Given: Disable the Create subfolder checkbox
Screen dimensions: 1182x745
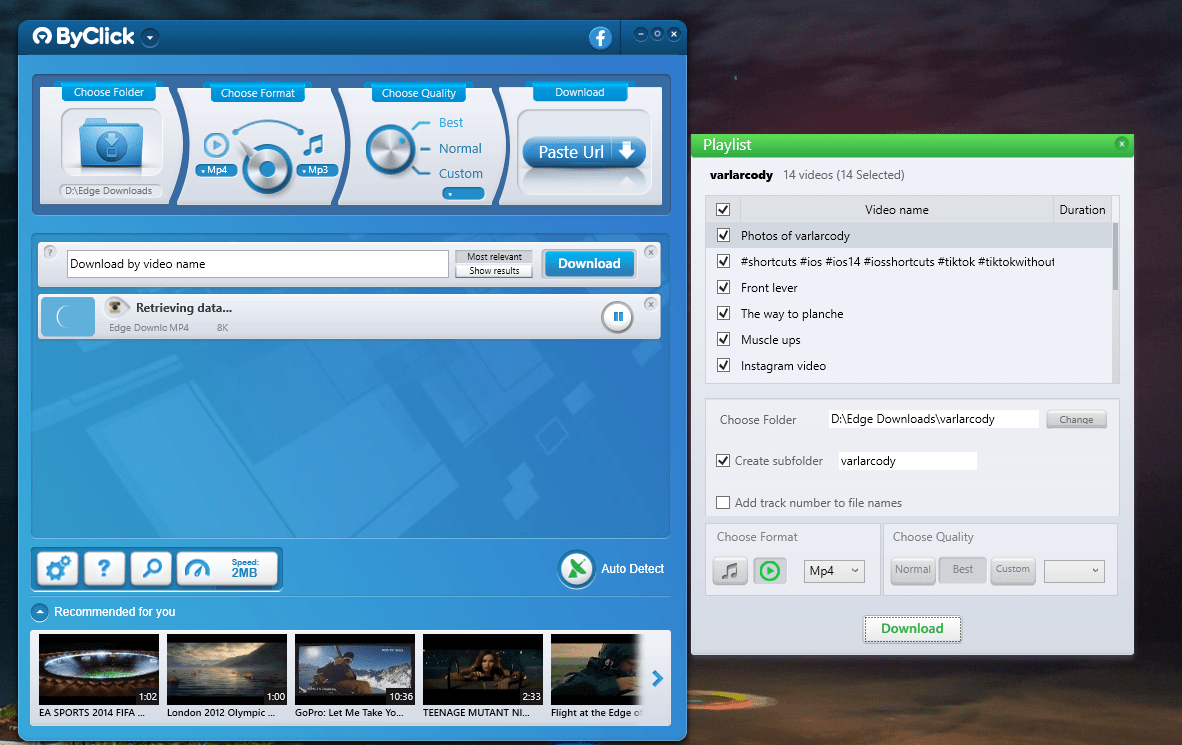Looking at the screenshot, I should click(724, 461).
